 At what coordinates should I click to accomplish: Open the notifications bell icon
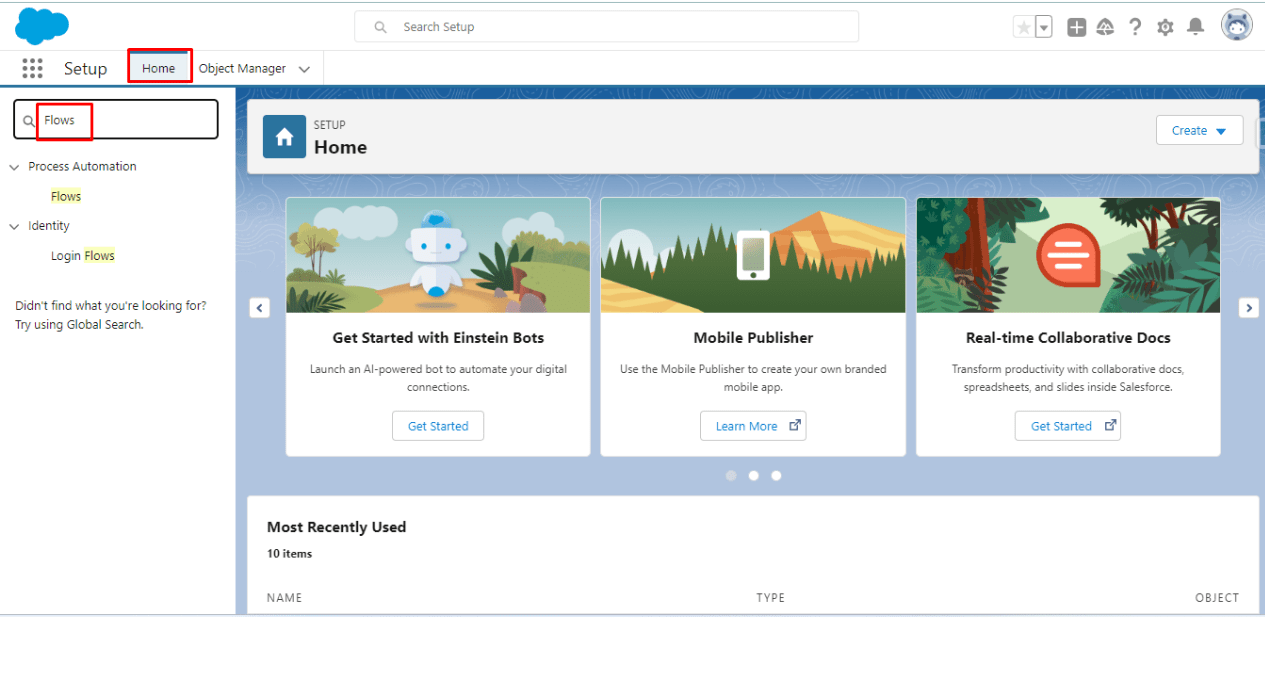1195,27
